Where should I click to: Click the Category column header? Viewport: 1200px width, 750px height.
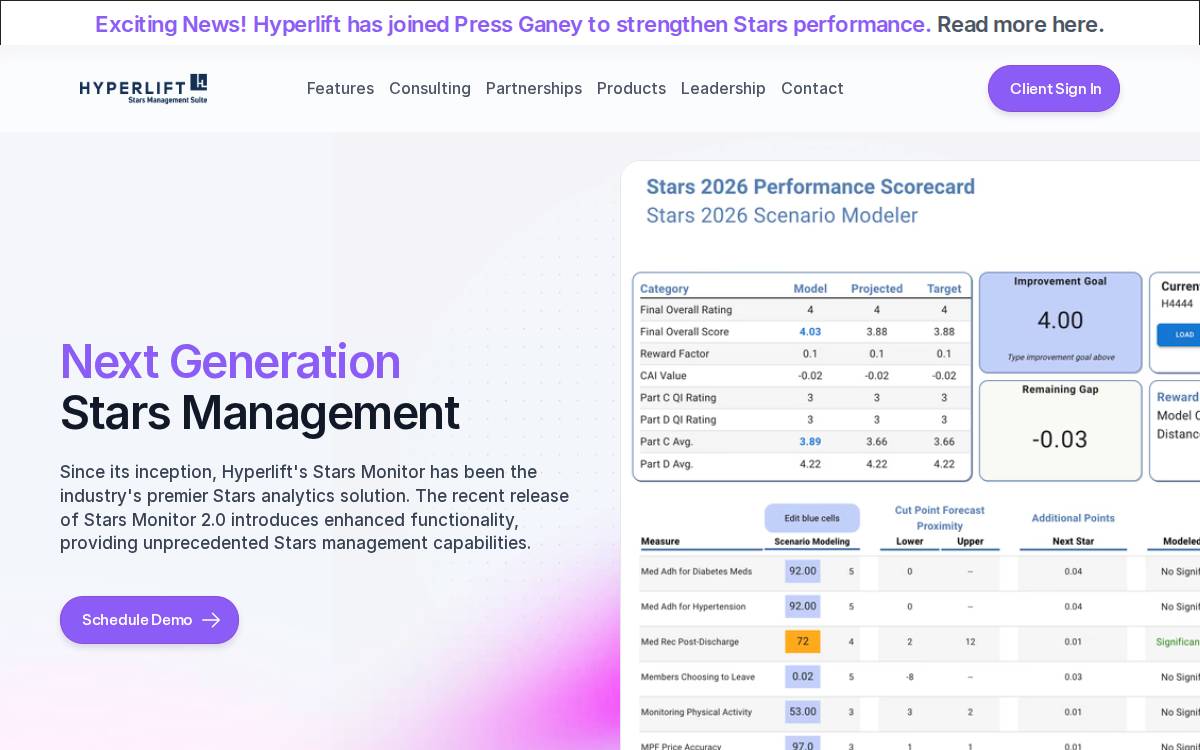665,288
